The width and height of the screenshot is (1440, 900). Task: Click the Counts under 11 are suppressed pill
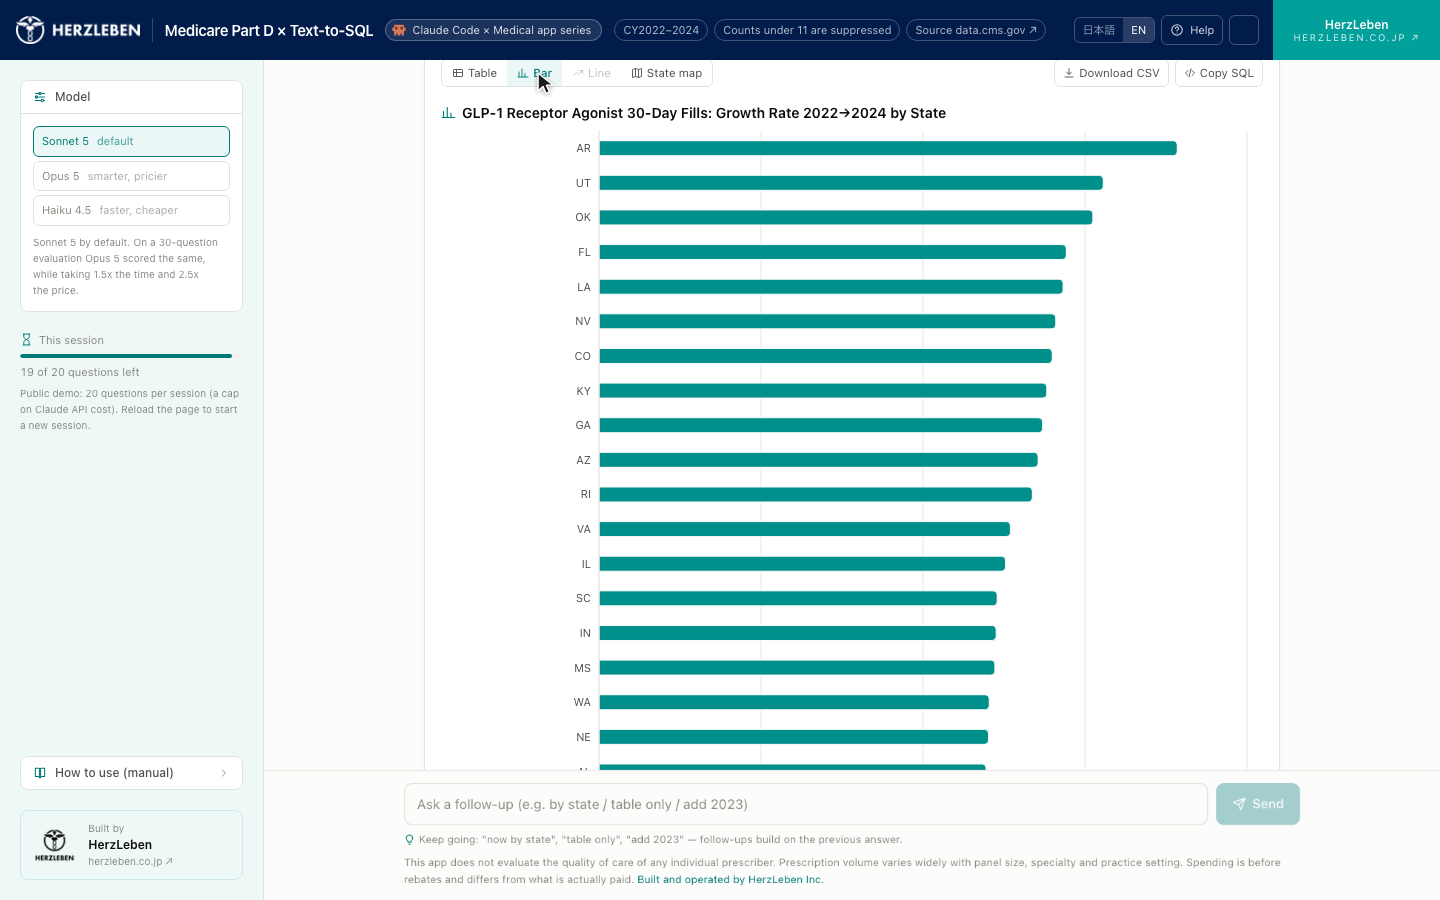tap(807, 30)
